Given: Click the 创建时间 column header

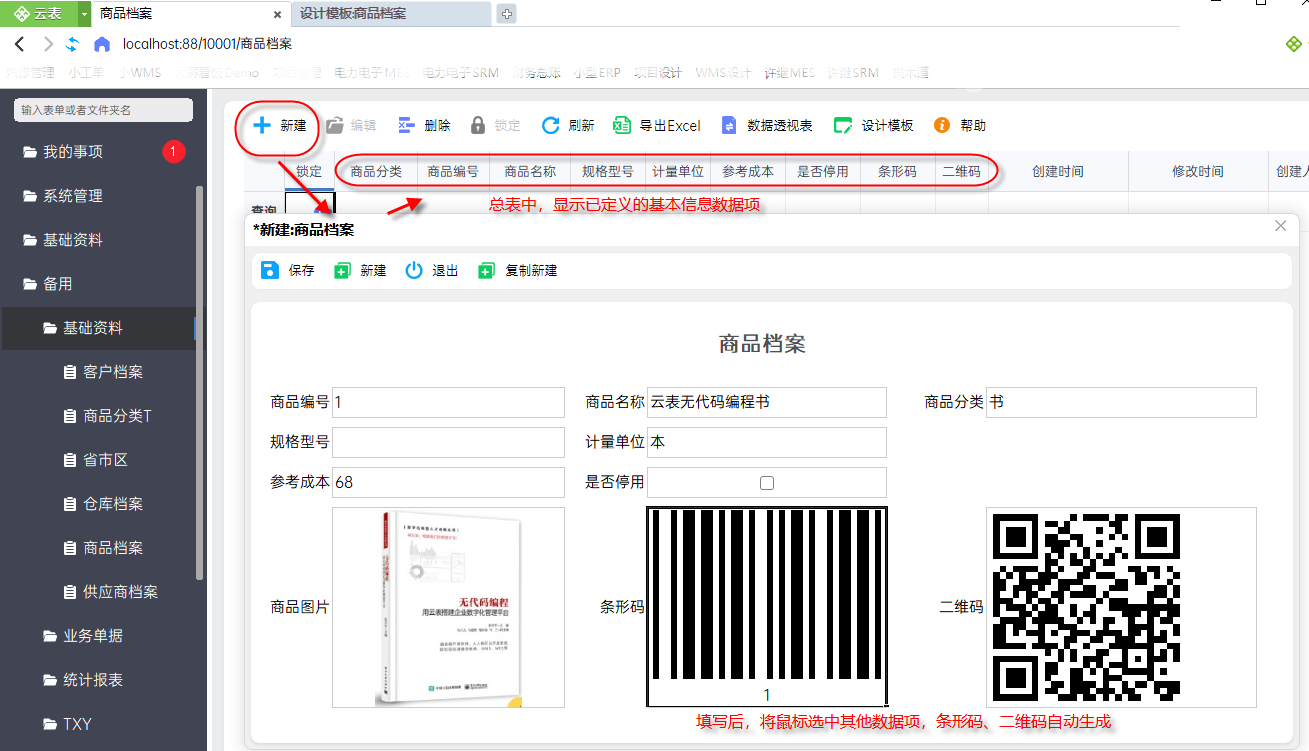Looking at the screenshot, I should click(1058, 171).
